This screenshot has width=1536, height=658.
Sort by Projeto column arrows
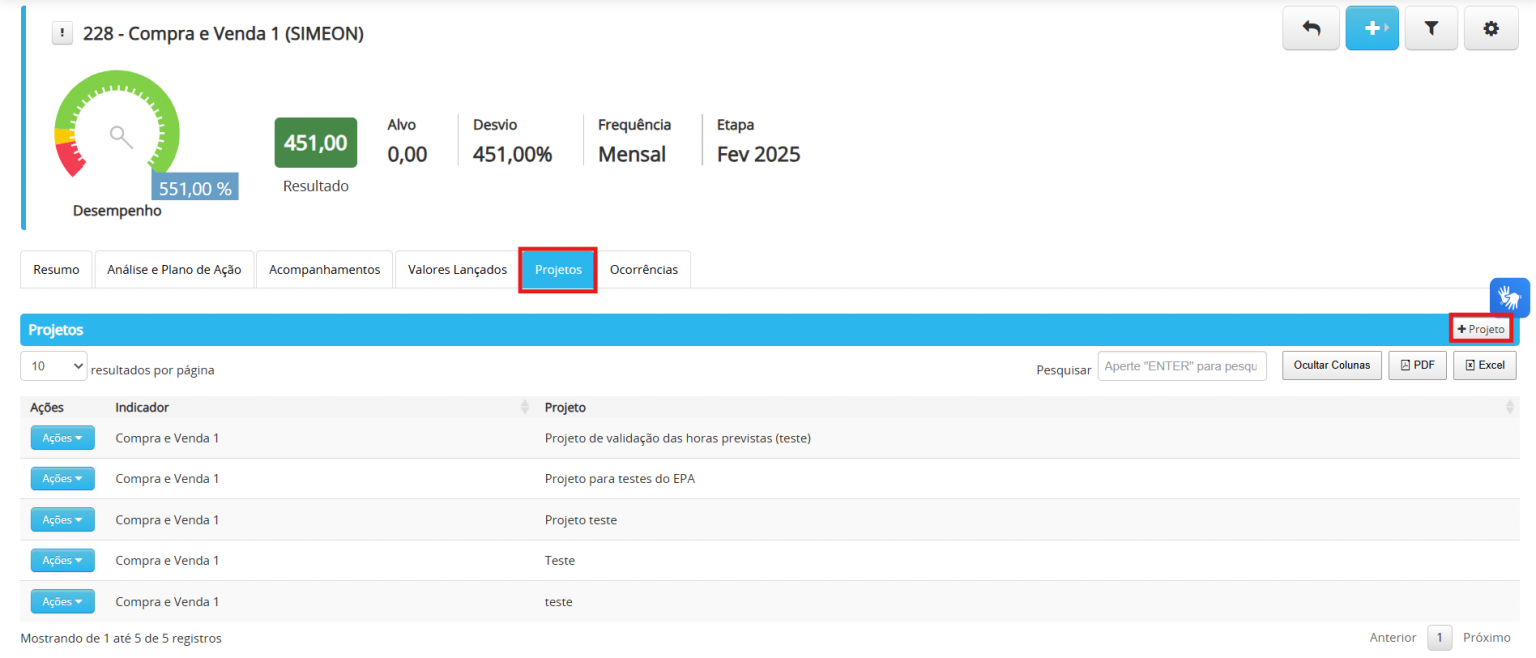1510,407
